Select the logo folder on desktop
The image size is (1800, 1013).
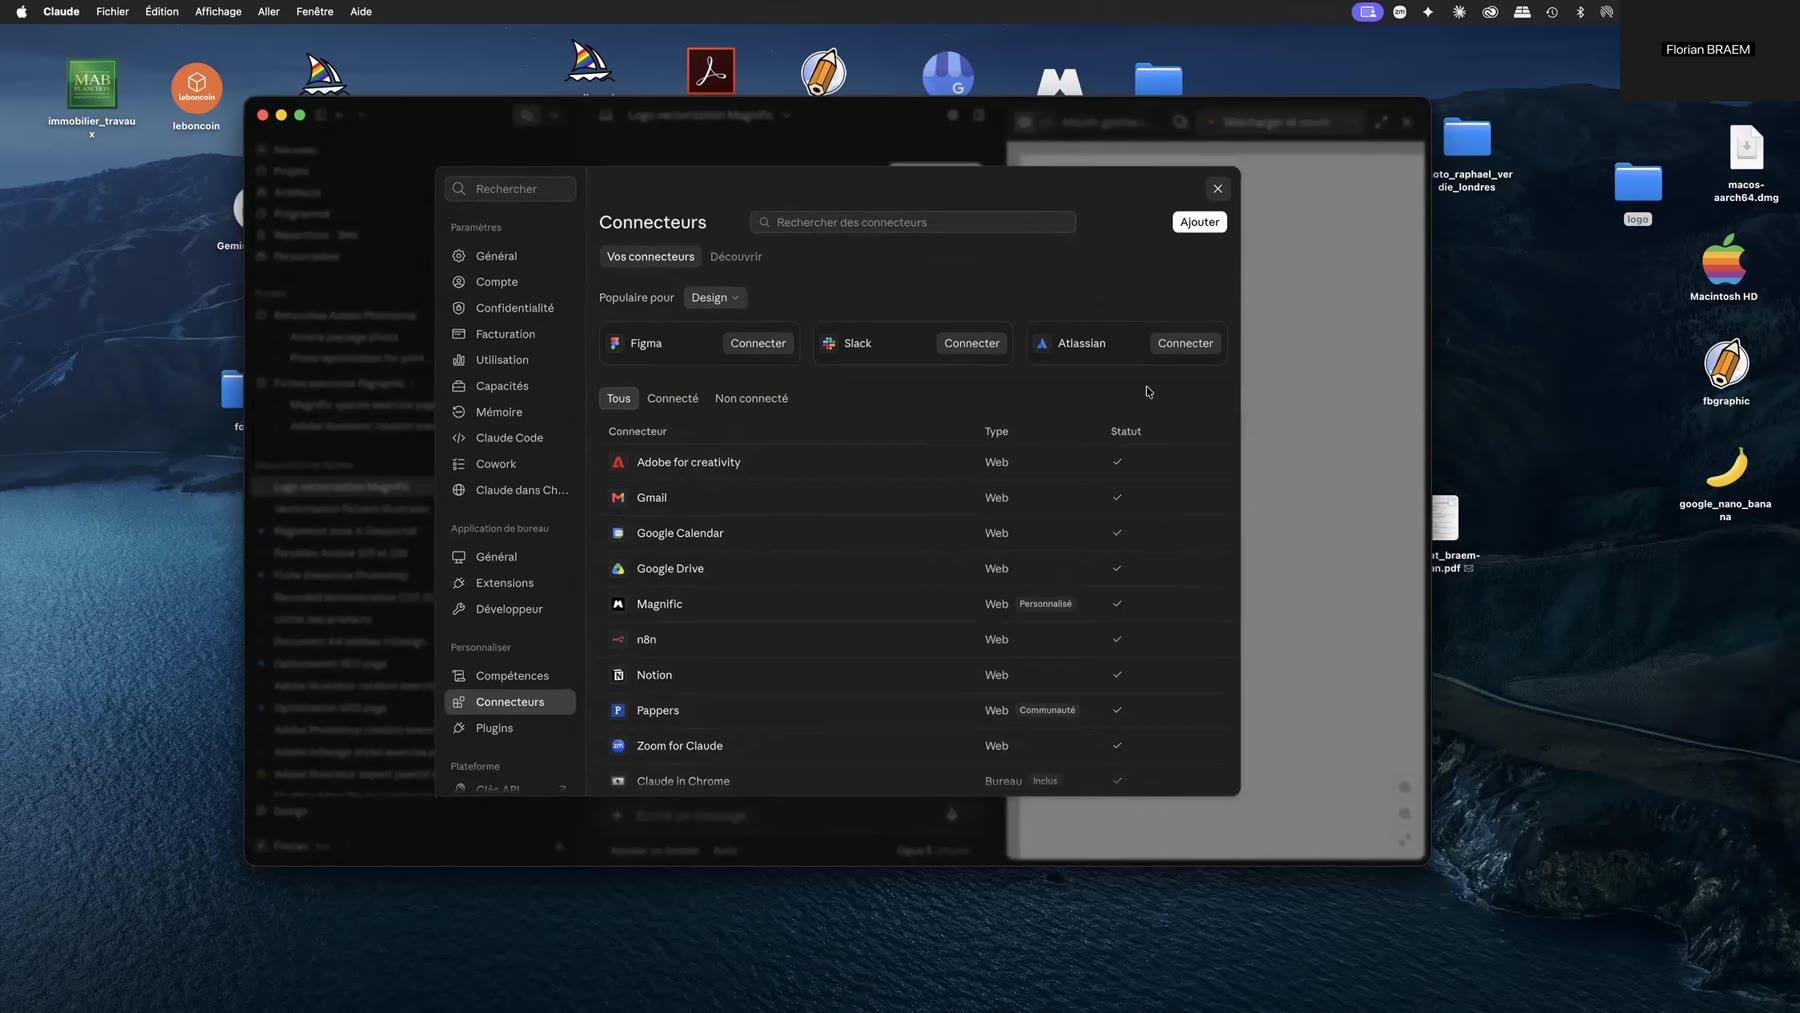coord(1638,194)
